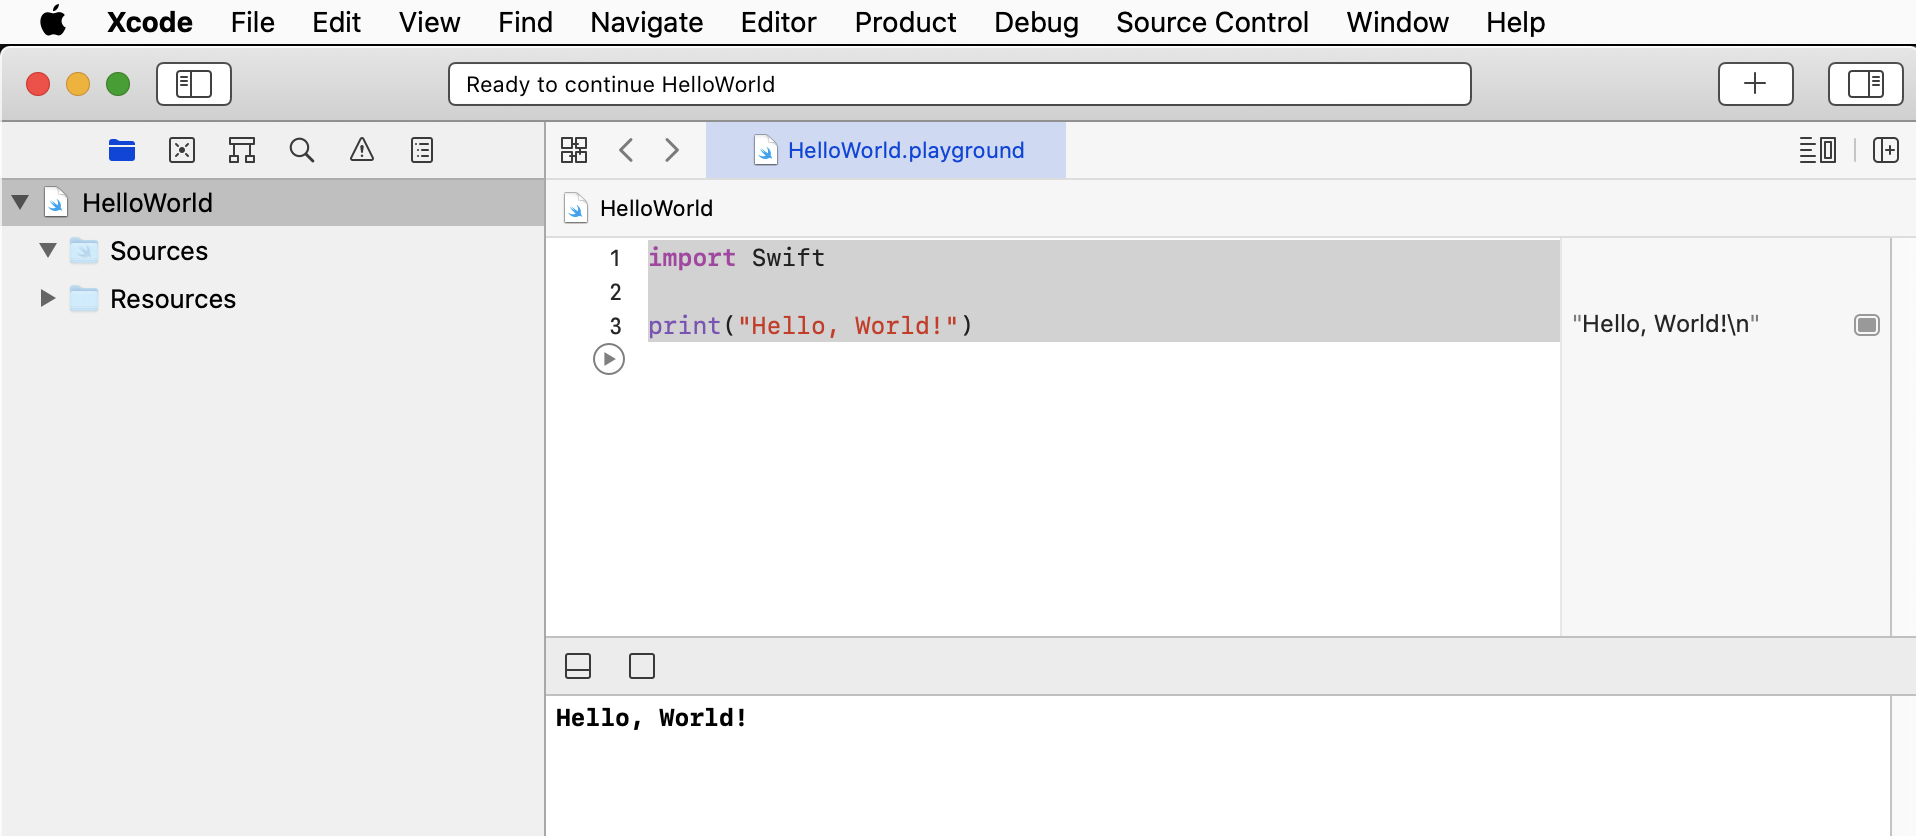Viewport: 1916px width, 836px height.
Task: Open the Find navigator magnifier icon
Action: [302, 150]
